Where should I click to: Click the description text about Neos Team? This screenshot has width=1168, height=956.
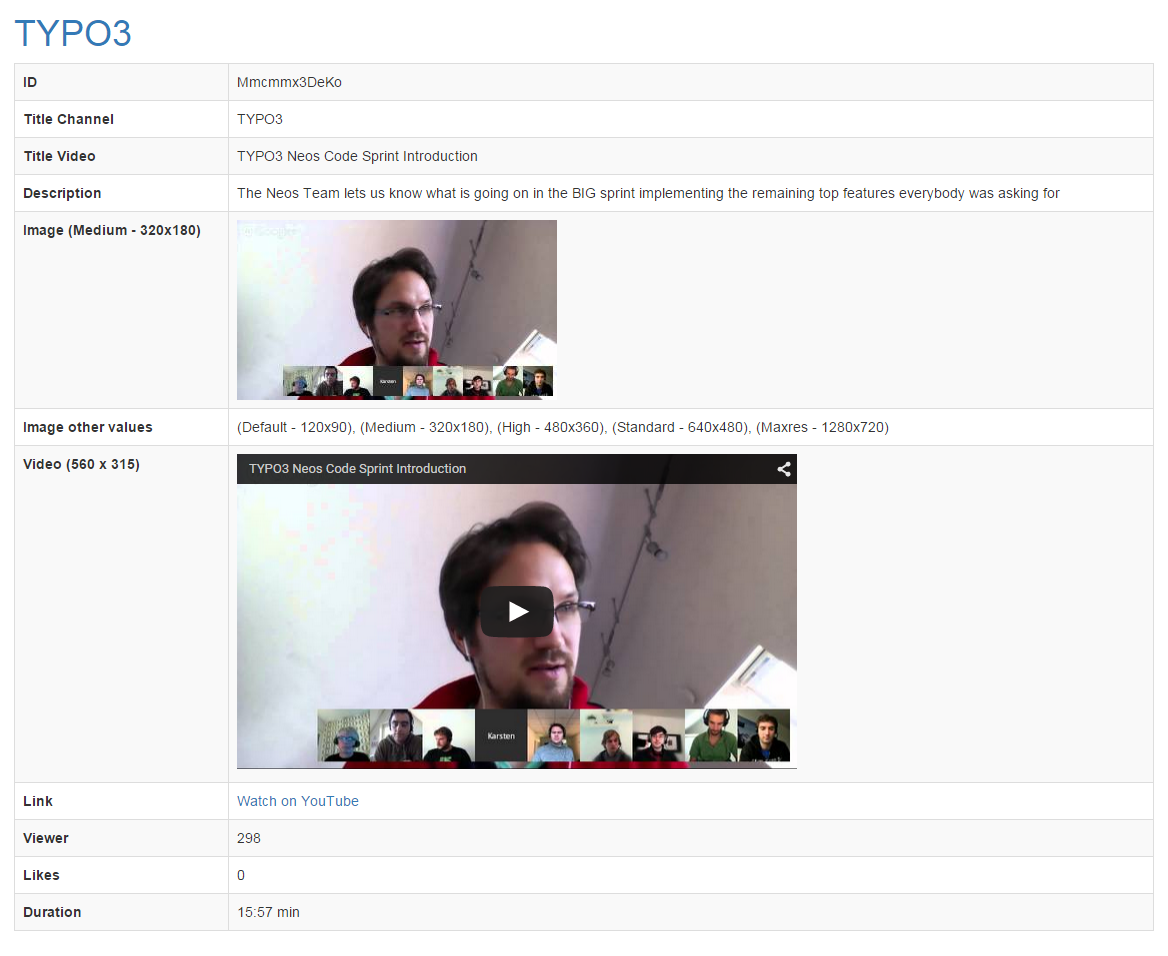648,193
